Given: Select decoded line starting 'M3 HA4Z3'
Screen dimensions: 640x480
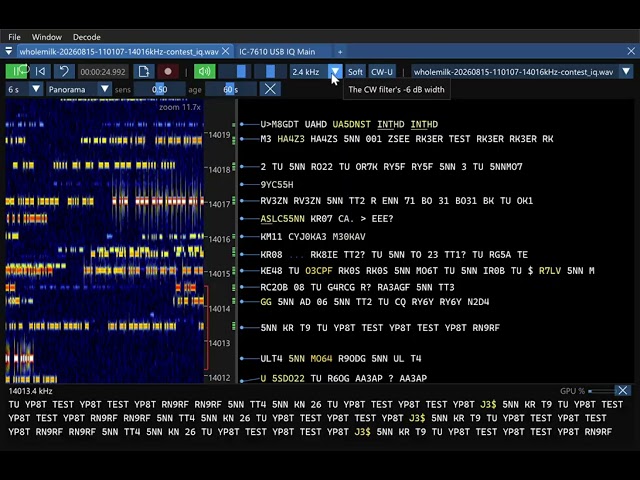Looking at the screenshot, I should tap(407, 139).
